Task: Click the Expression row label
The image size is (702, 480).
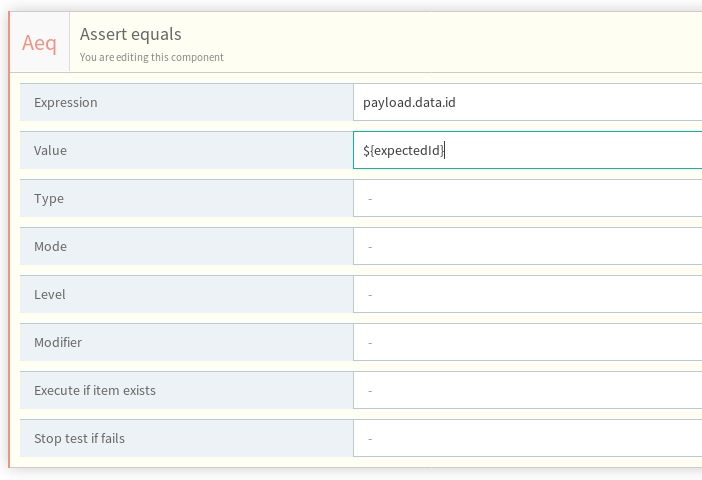Action: [66, 102]
